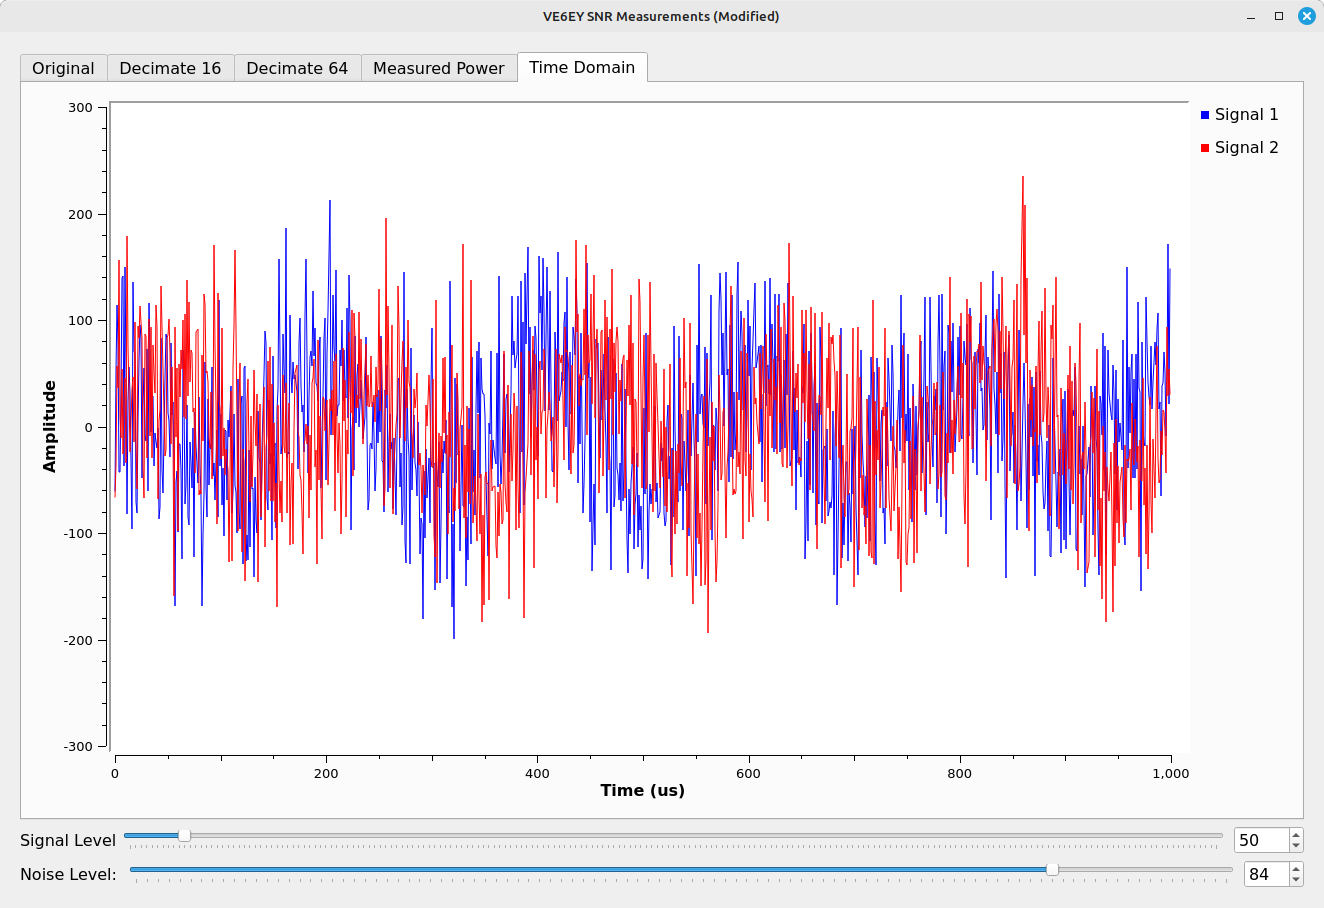Increase Signal Level with the up arrow
The image size is (1324, 908).
click(1296, 835)
